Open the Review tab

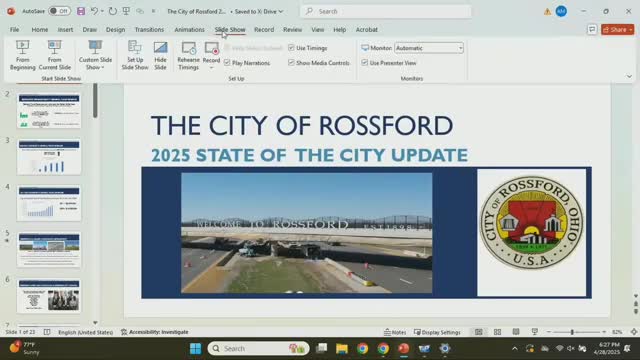click(x=293, y=29)
